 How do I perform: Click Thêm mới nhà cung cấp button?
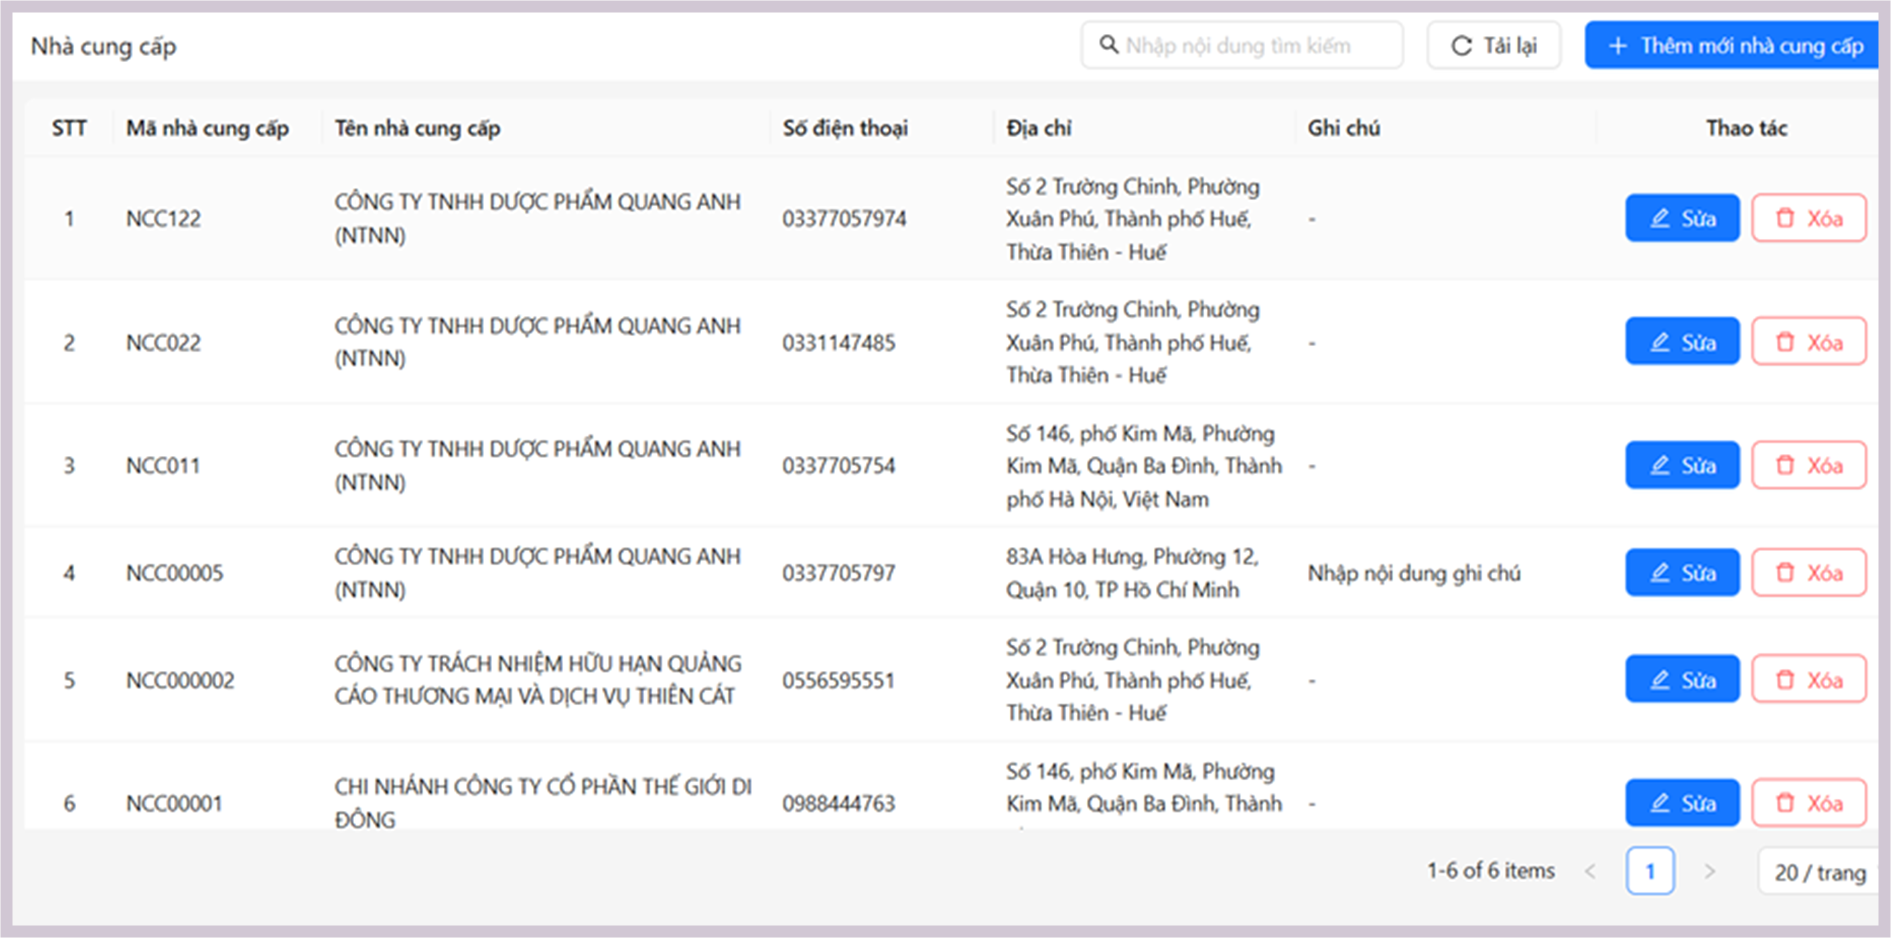pyautogui.click(x=1732, y=45)
